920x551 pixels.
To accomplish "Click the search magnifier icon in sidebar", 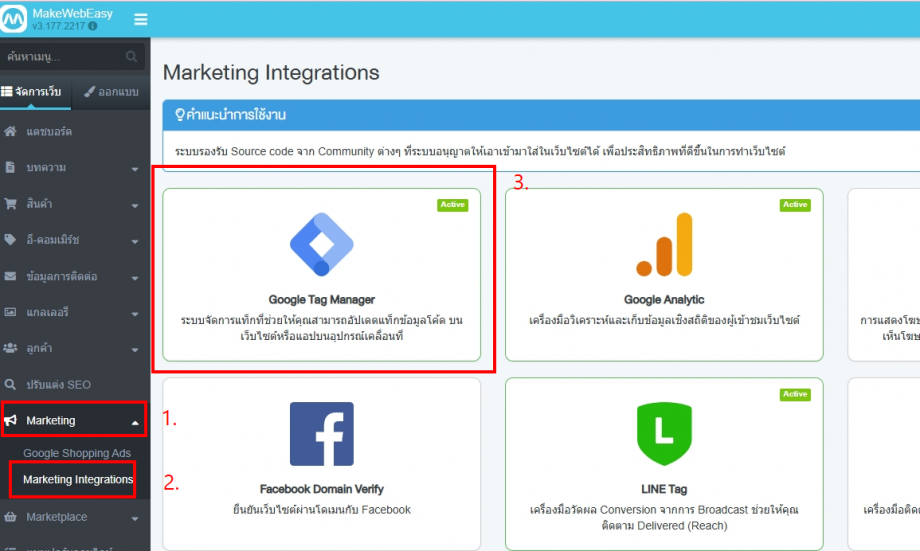I will click(131, 56).
